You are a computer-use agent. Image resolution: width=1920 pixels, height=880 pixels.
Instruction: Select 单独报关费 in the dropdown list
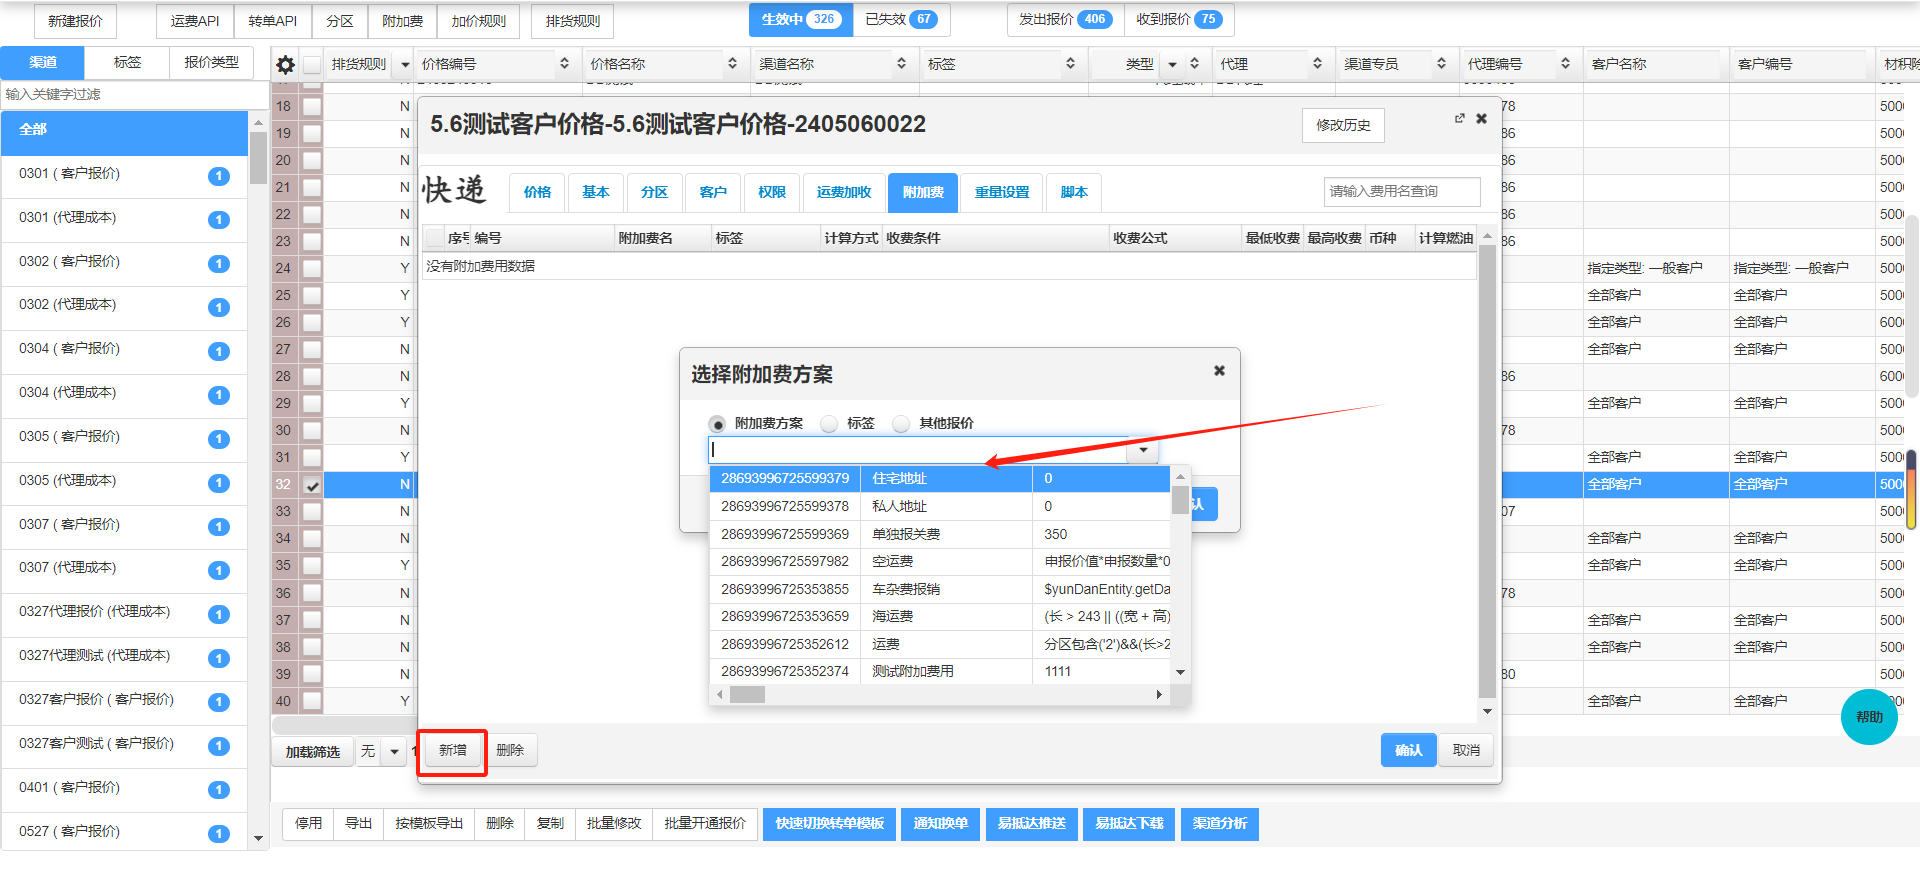pos(940,534)
